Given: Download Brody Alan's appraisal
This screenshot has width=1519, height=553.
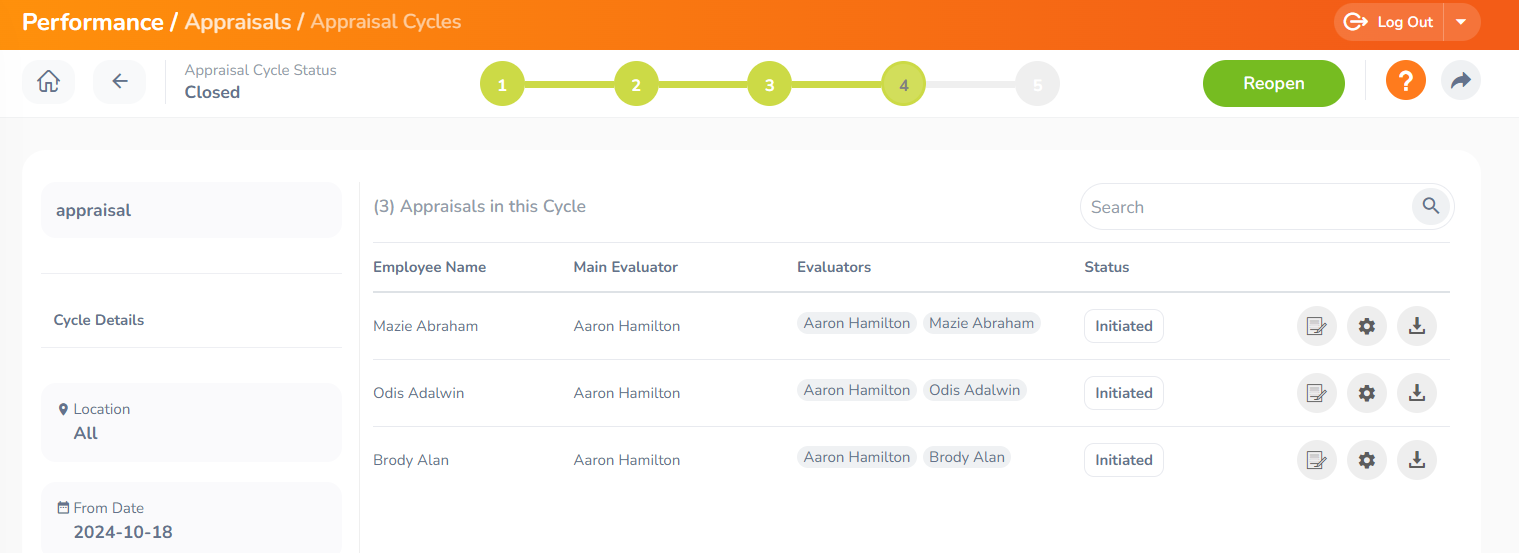Looking at the screenshot, I should 1417,460.
